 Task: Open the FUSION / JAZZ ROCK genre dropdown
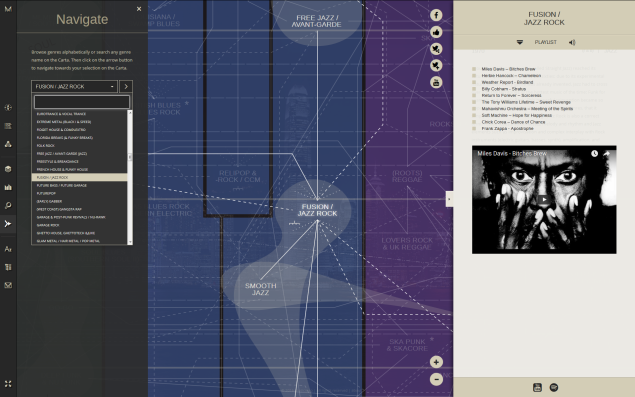point(75,86)
